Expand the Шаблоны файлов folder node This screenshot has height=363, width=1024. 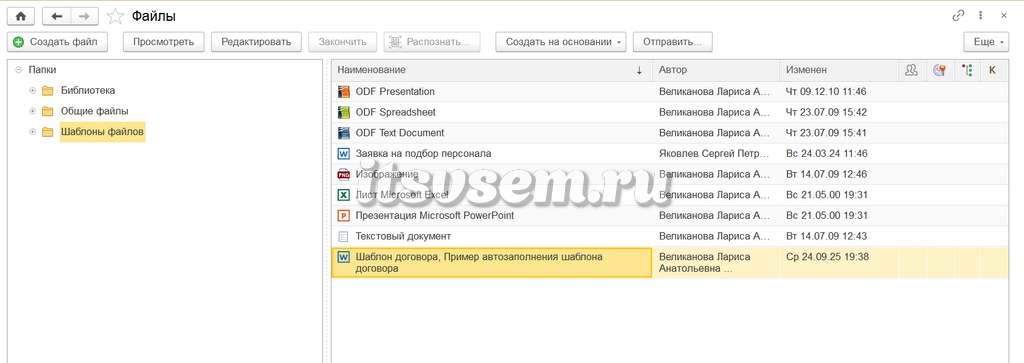click(x=32, y=133)
